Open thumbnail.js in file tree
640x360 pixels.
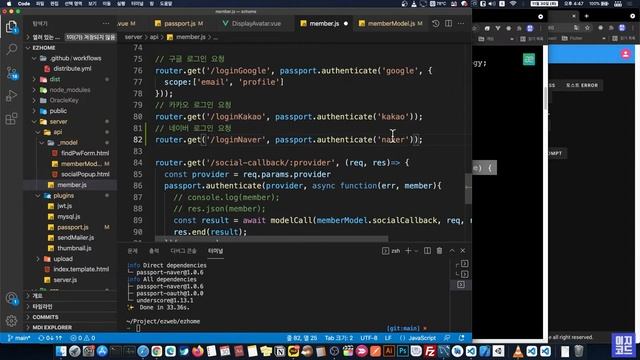point(74,248)
